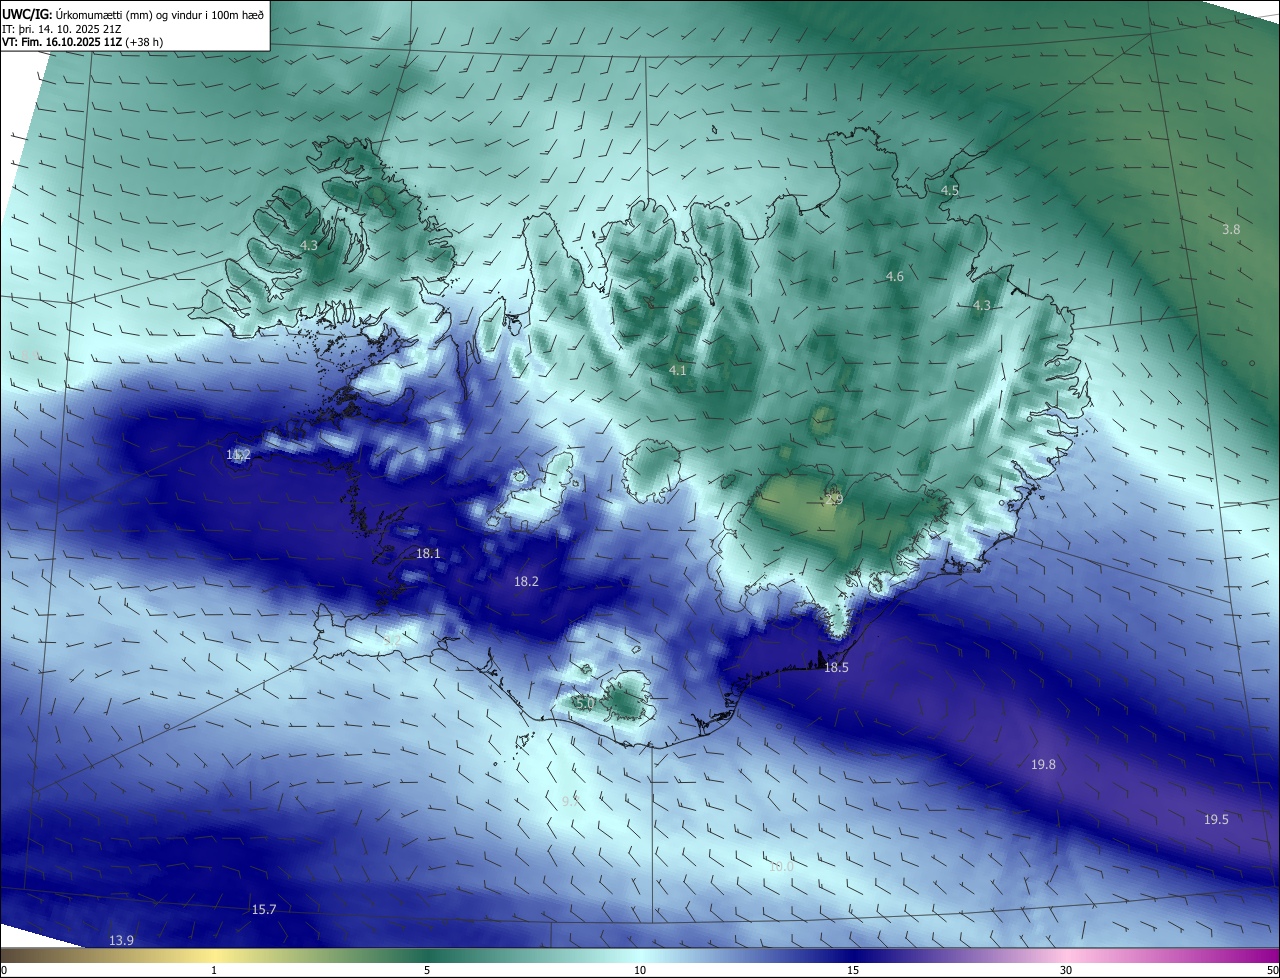The height and width of the screenshot is (978, 1280).
Task: Click the colorbar tick label '15'
Action: click(853, 970)
